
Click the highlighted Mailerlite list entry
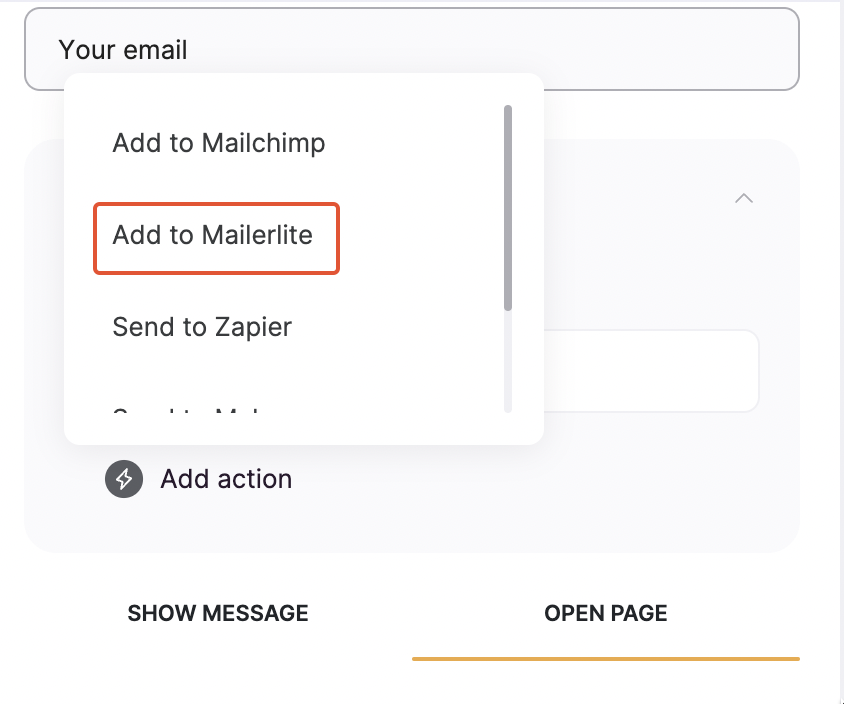[x=216, y=237]
